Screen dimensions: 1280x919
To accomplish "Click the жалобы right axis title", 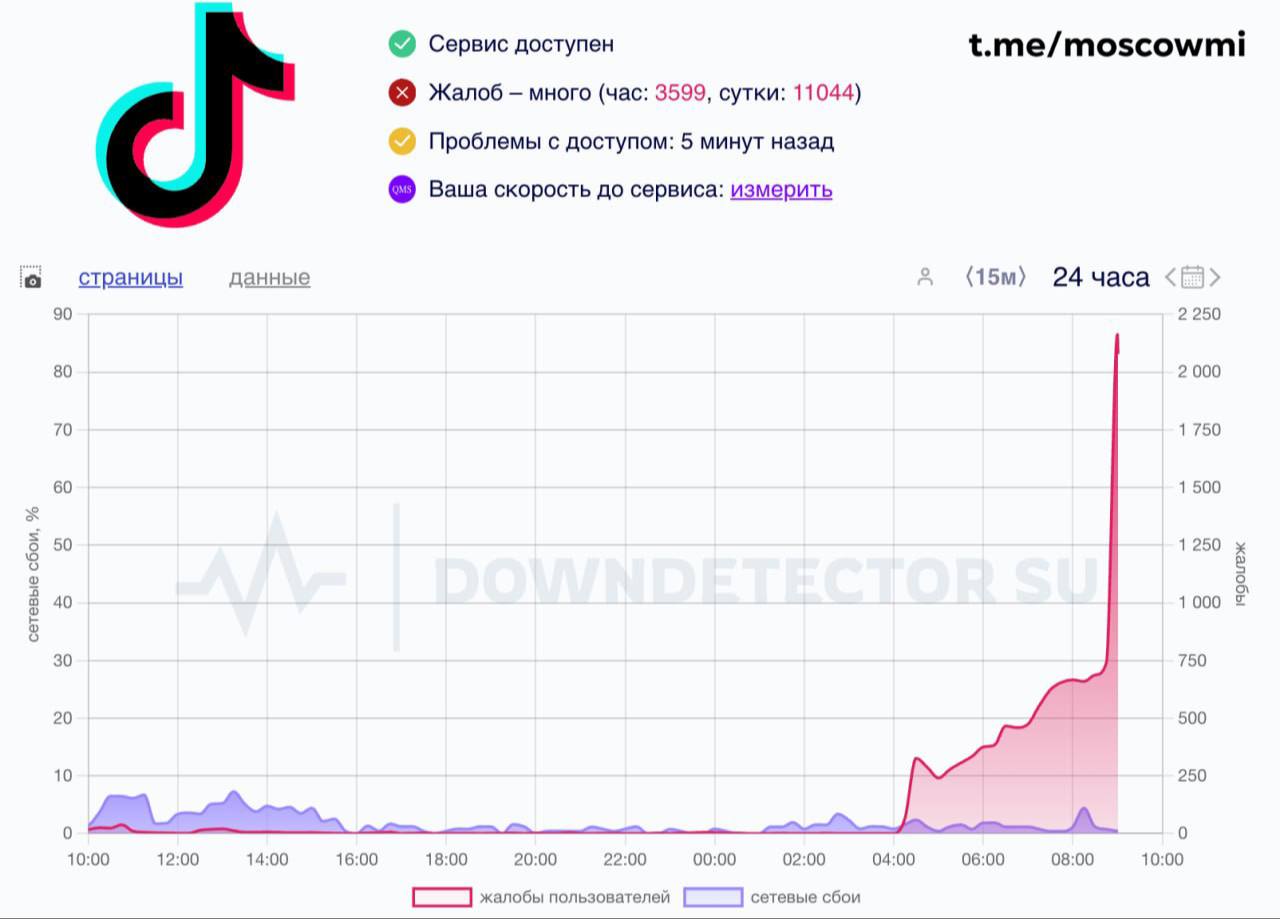I will pos(1240,573).
